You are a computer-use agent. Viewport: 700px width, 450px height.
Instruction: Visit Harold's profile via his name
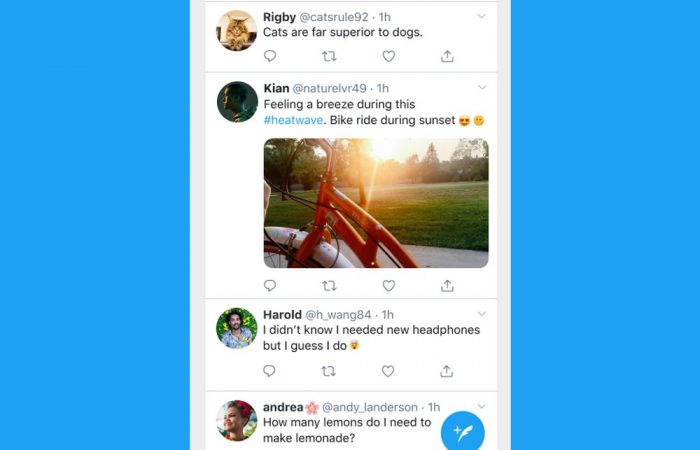[282, 314]
